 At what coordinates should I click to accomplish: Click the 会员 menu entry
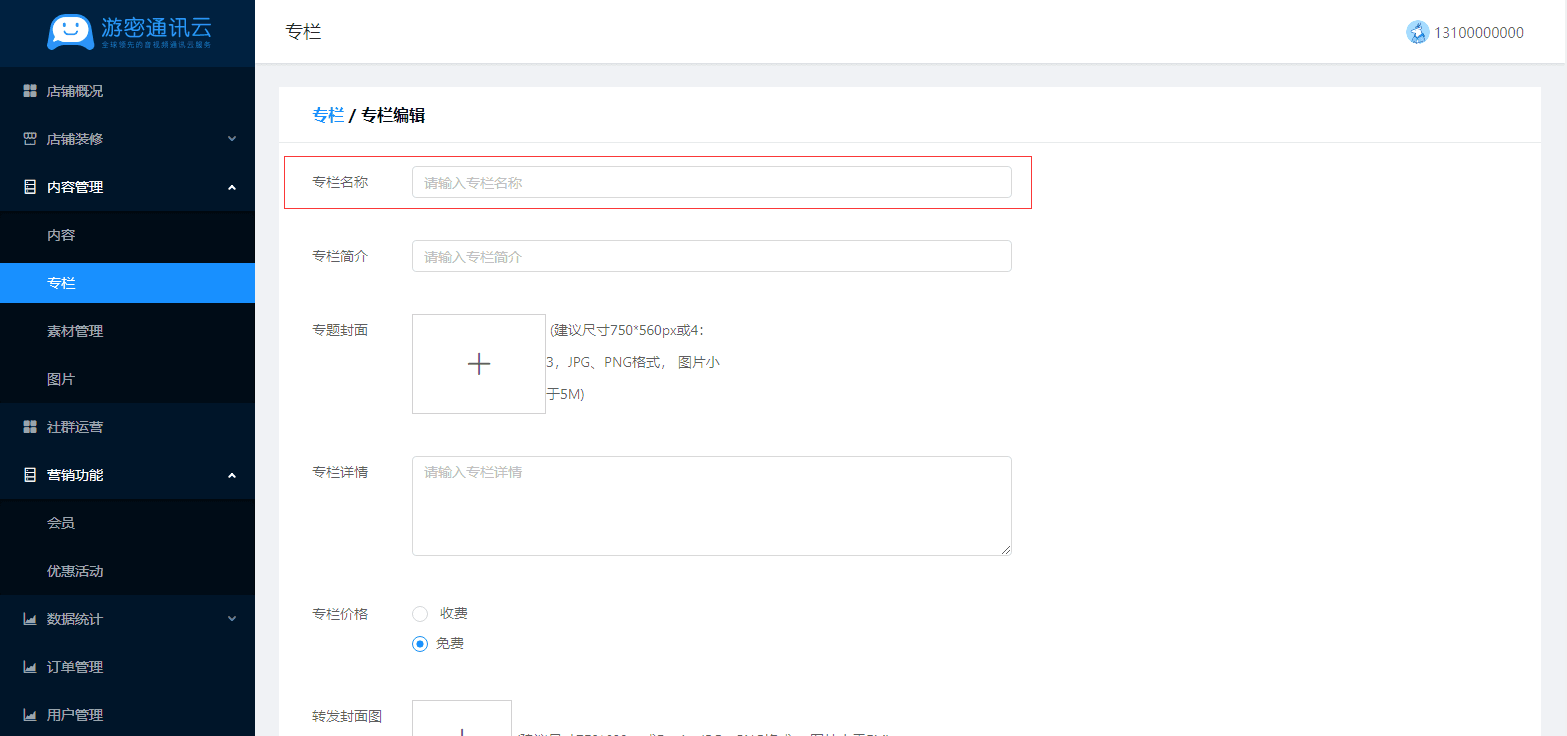coord(61,523)
